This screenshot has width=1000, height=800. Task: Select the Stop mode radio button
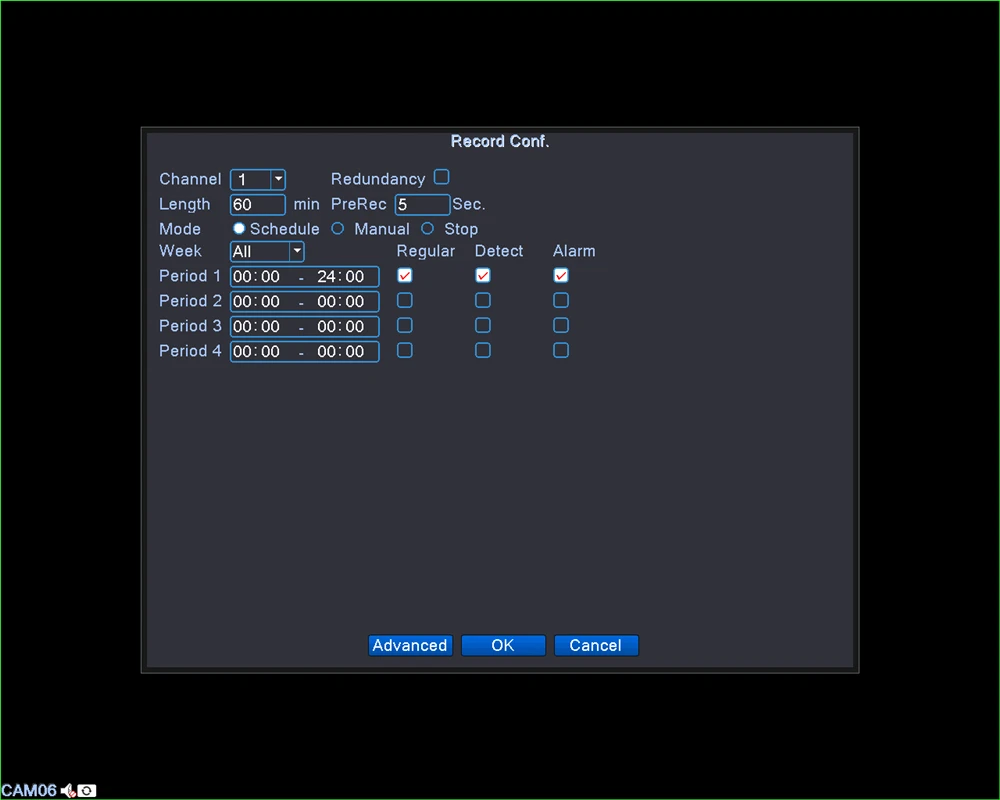[x=428, y=228]
